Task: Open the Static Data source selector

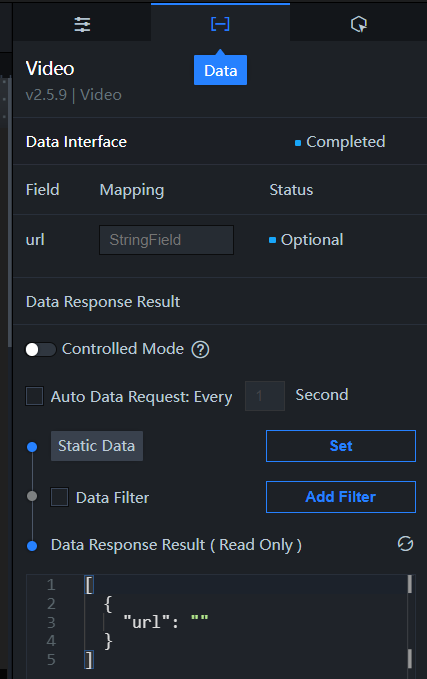Action: tap(97, 446)
